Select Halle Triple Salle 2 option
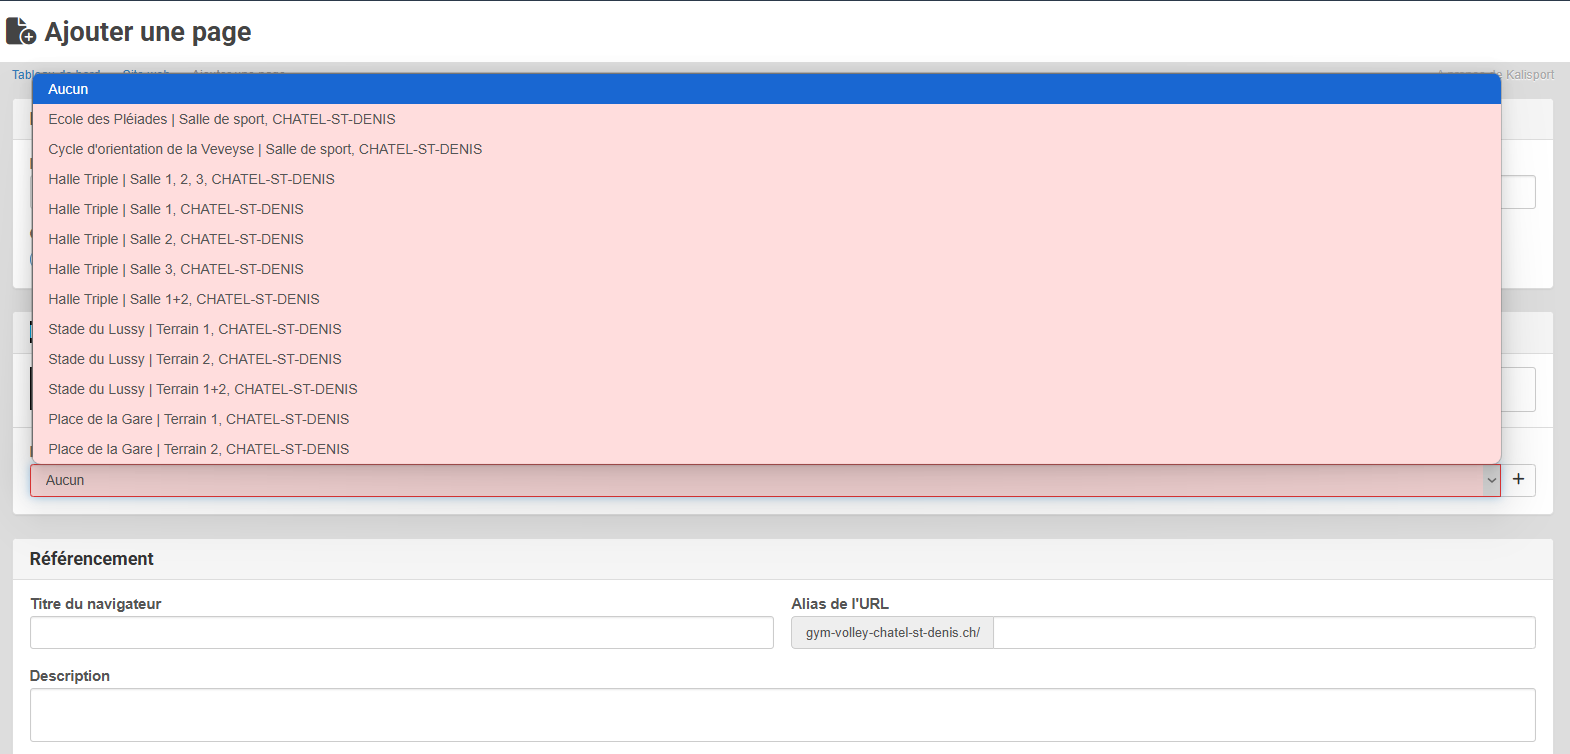Image resolution: width=1570 pixels, height=754 pixels. tap(176, 239)
